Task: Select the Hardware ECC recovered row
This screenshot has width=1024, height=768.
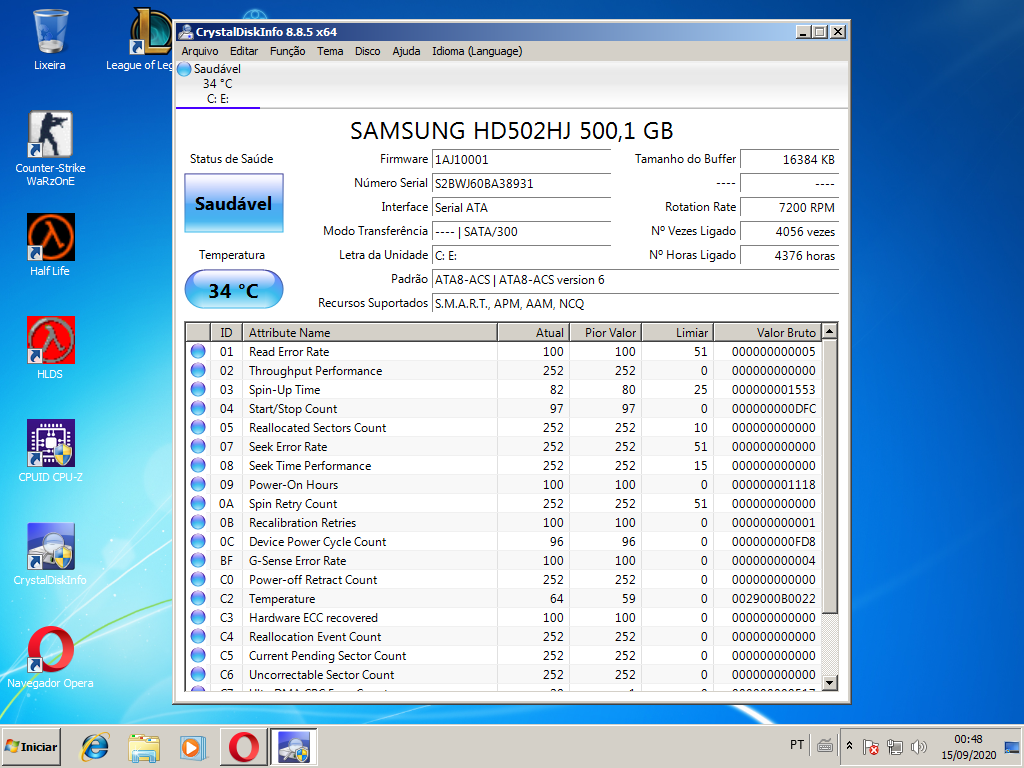Action: 504,617
